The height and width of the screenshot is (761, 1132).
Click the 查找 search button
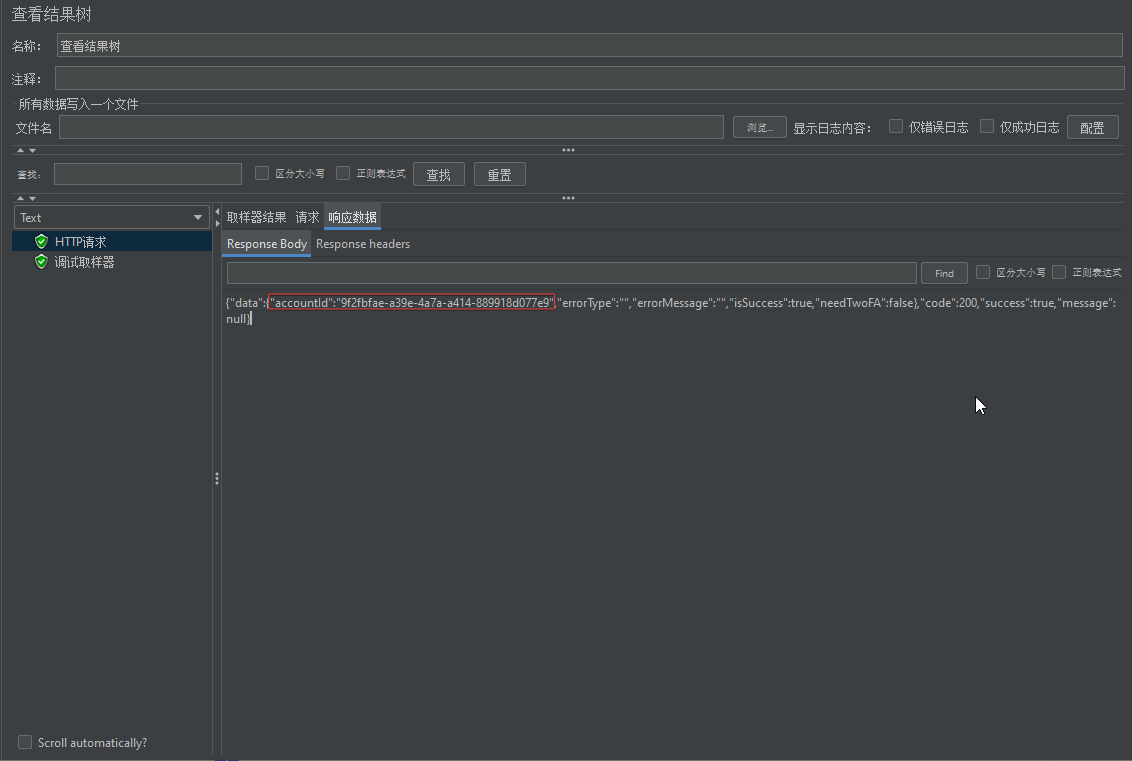pyautogui.click(x=439, y=175)
